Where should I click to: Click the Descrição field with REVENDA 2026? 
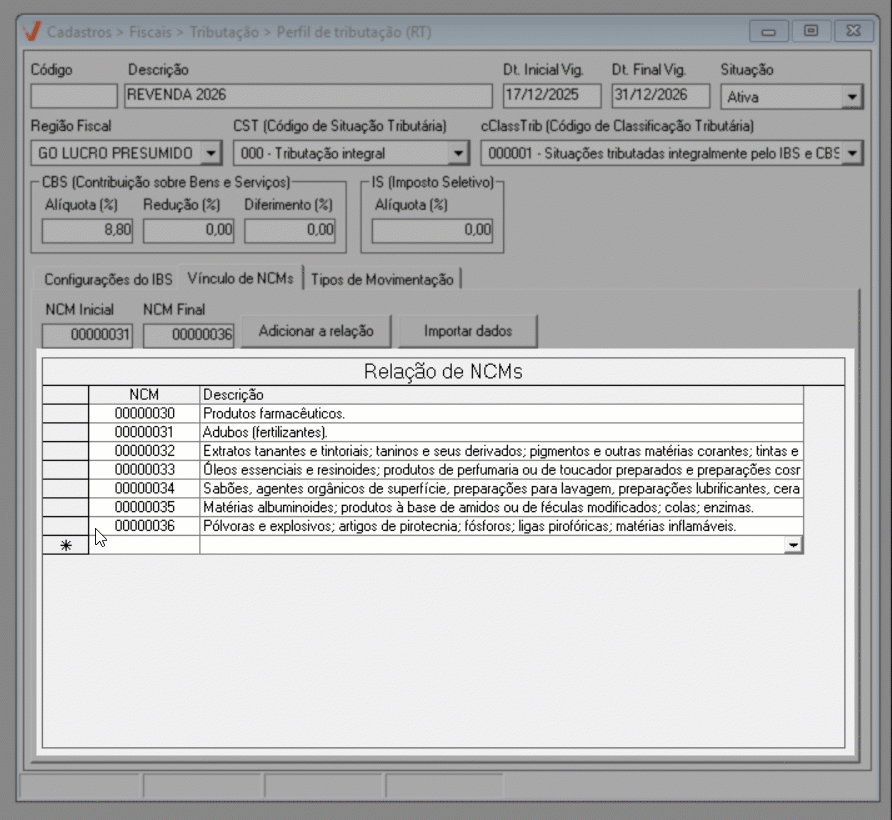(x=308, y=96)
